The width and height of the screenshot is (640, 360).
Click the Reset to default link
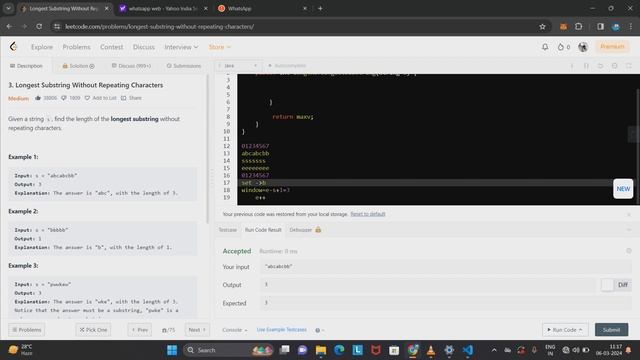click(368, 214)
